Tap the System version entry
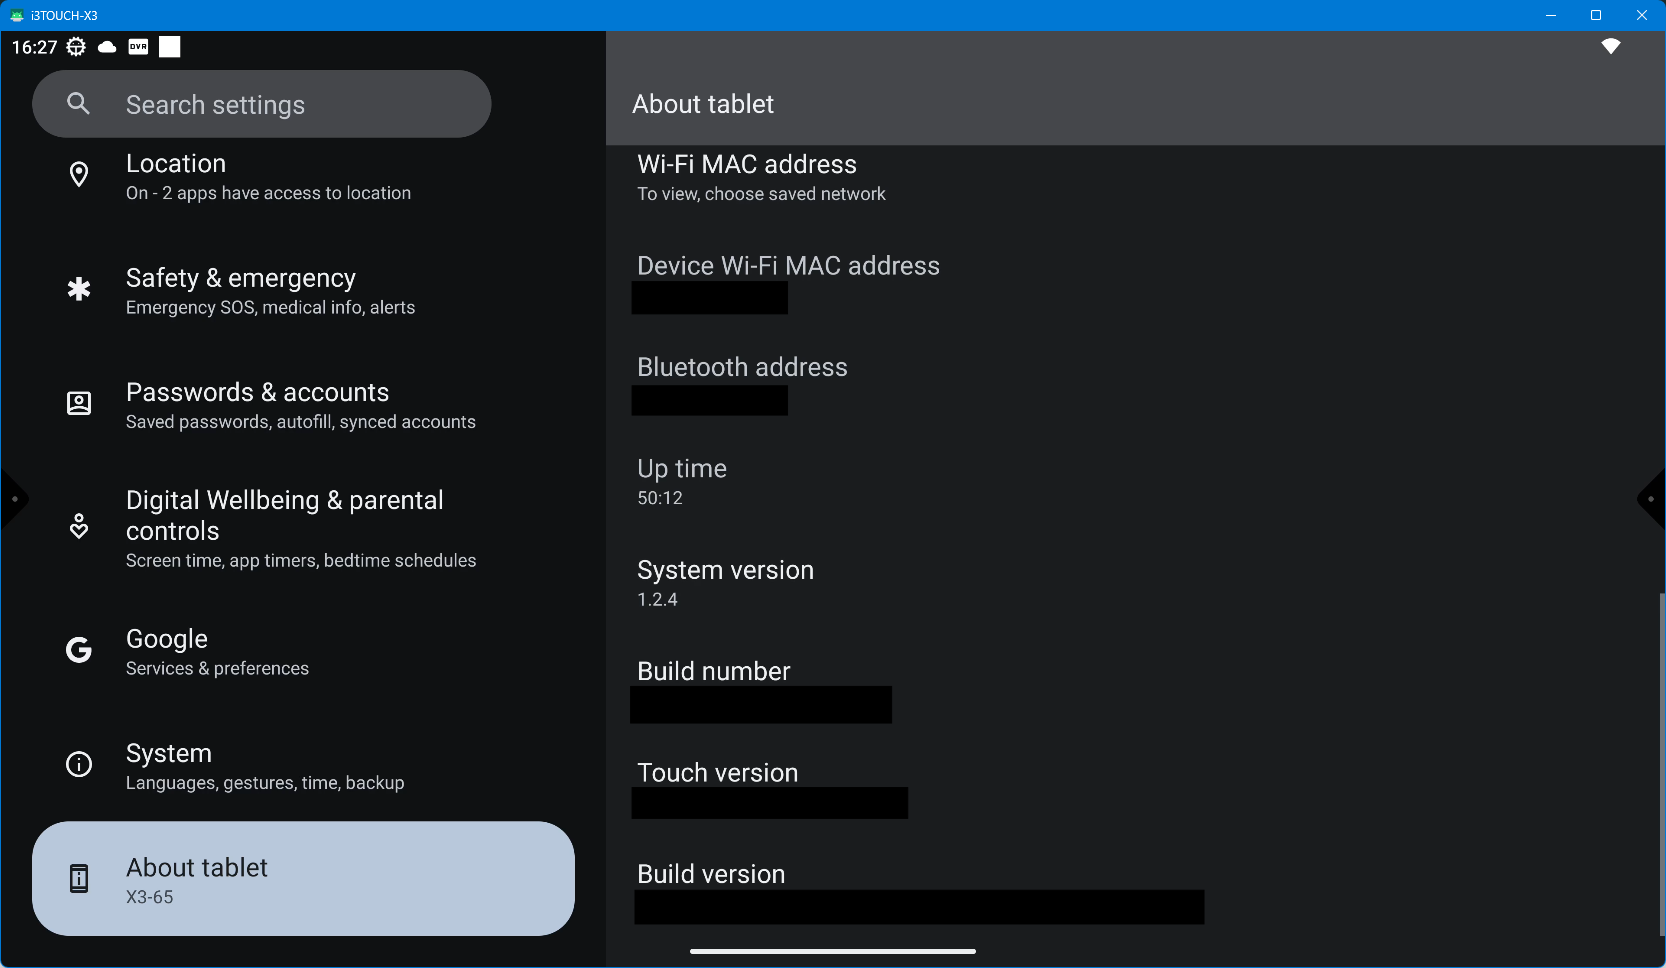The width and height of the screenshot is (1666, 968). (725, 583)
